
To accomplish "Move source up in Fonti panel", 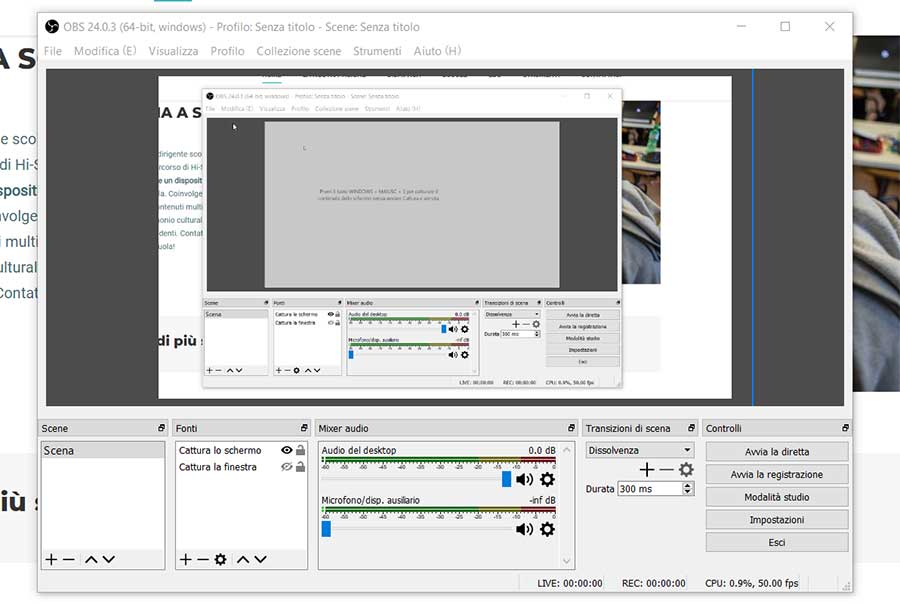I will point(243,559).
